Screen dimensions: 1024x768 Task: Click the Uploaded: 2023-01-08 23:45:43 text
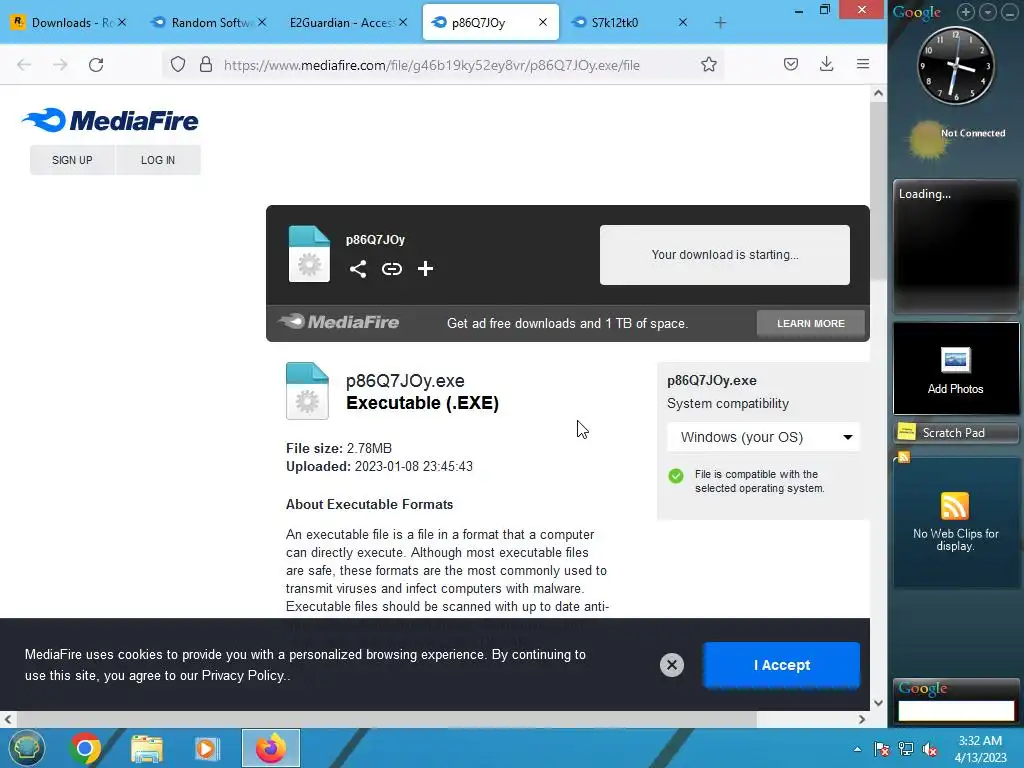click(x=379, y=466)
